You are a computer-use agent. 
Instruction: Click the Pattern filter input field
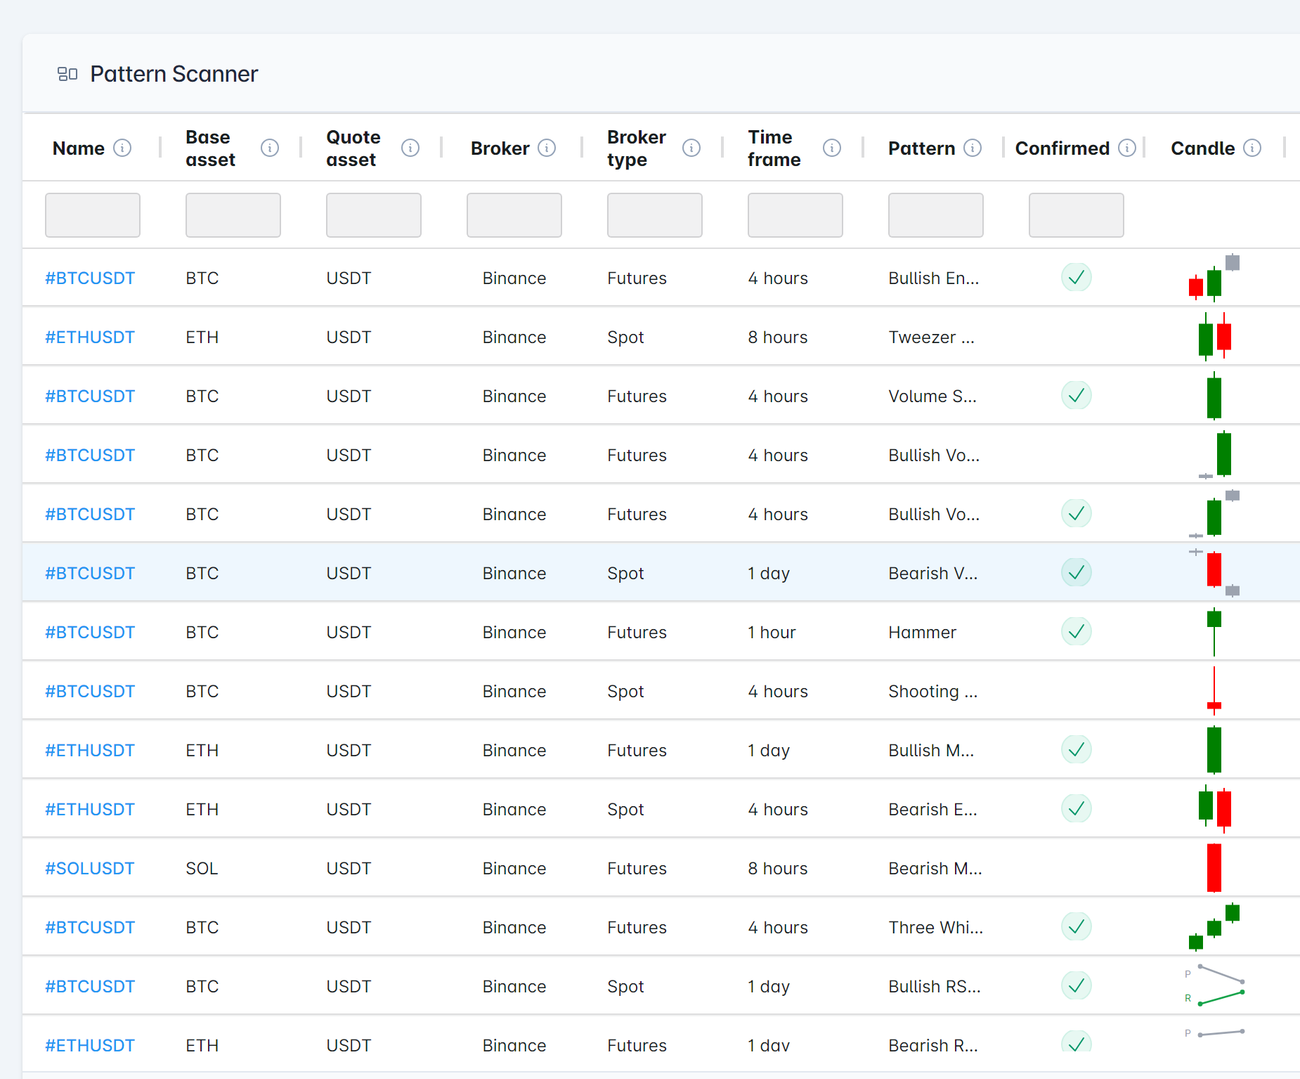tap(936, 215)
